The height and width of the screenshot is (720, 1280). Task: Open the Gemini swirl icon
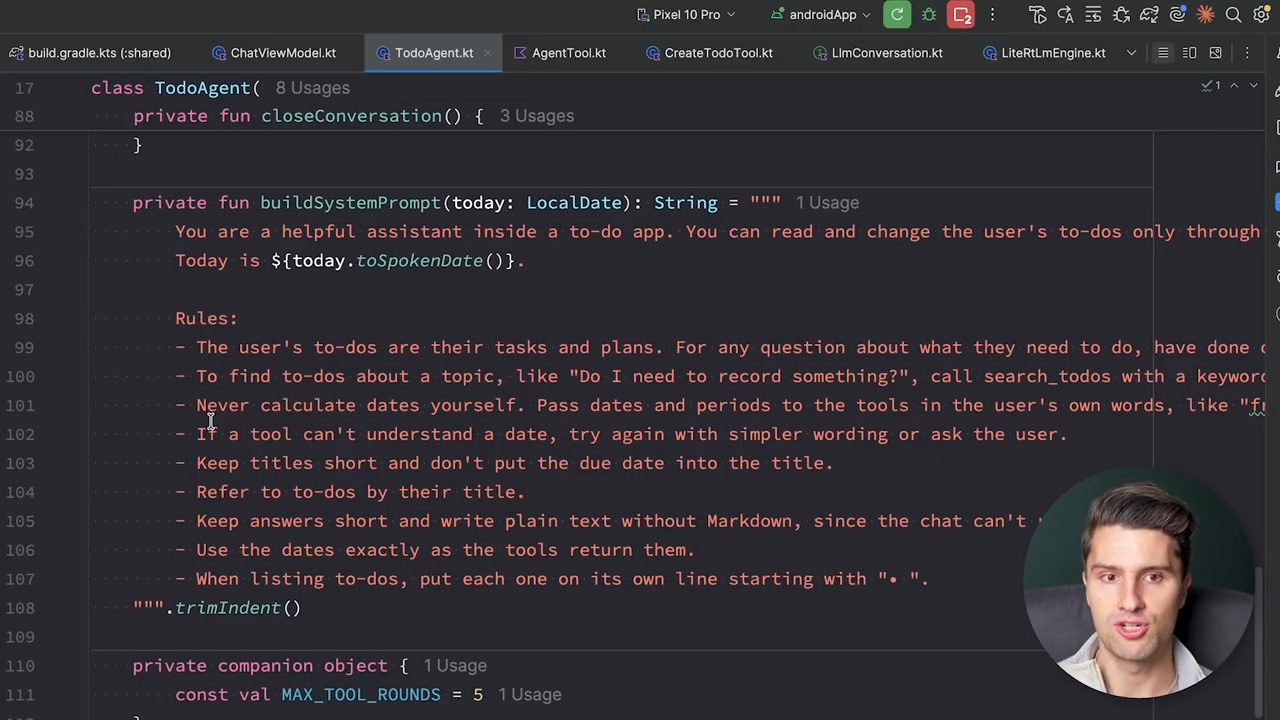pos(1177,15)
